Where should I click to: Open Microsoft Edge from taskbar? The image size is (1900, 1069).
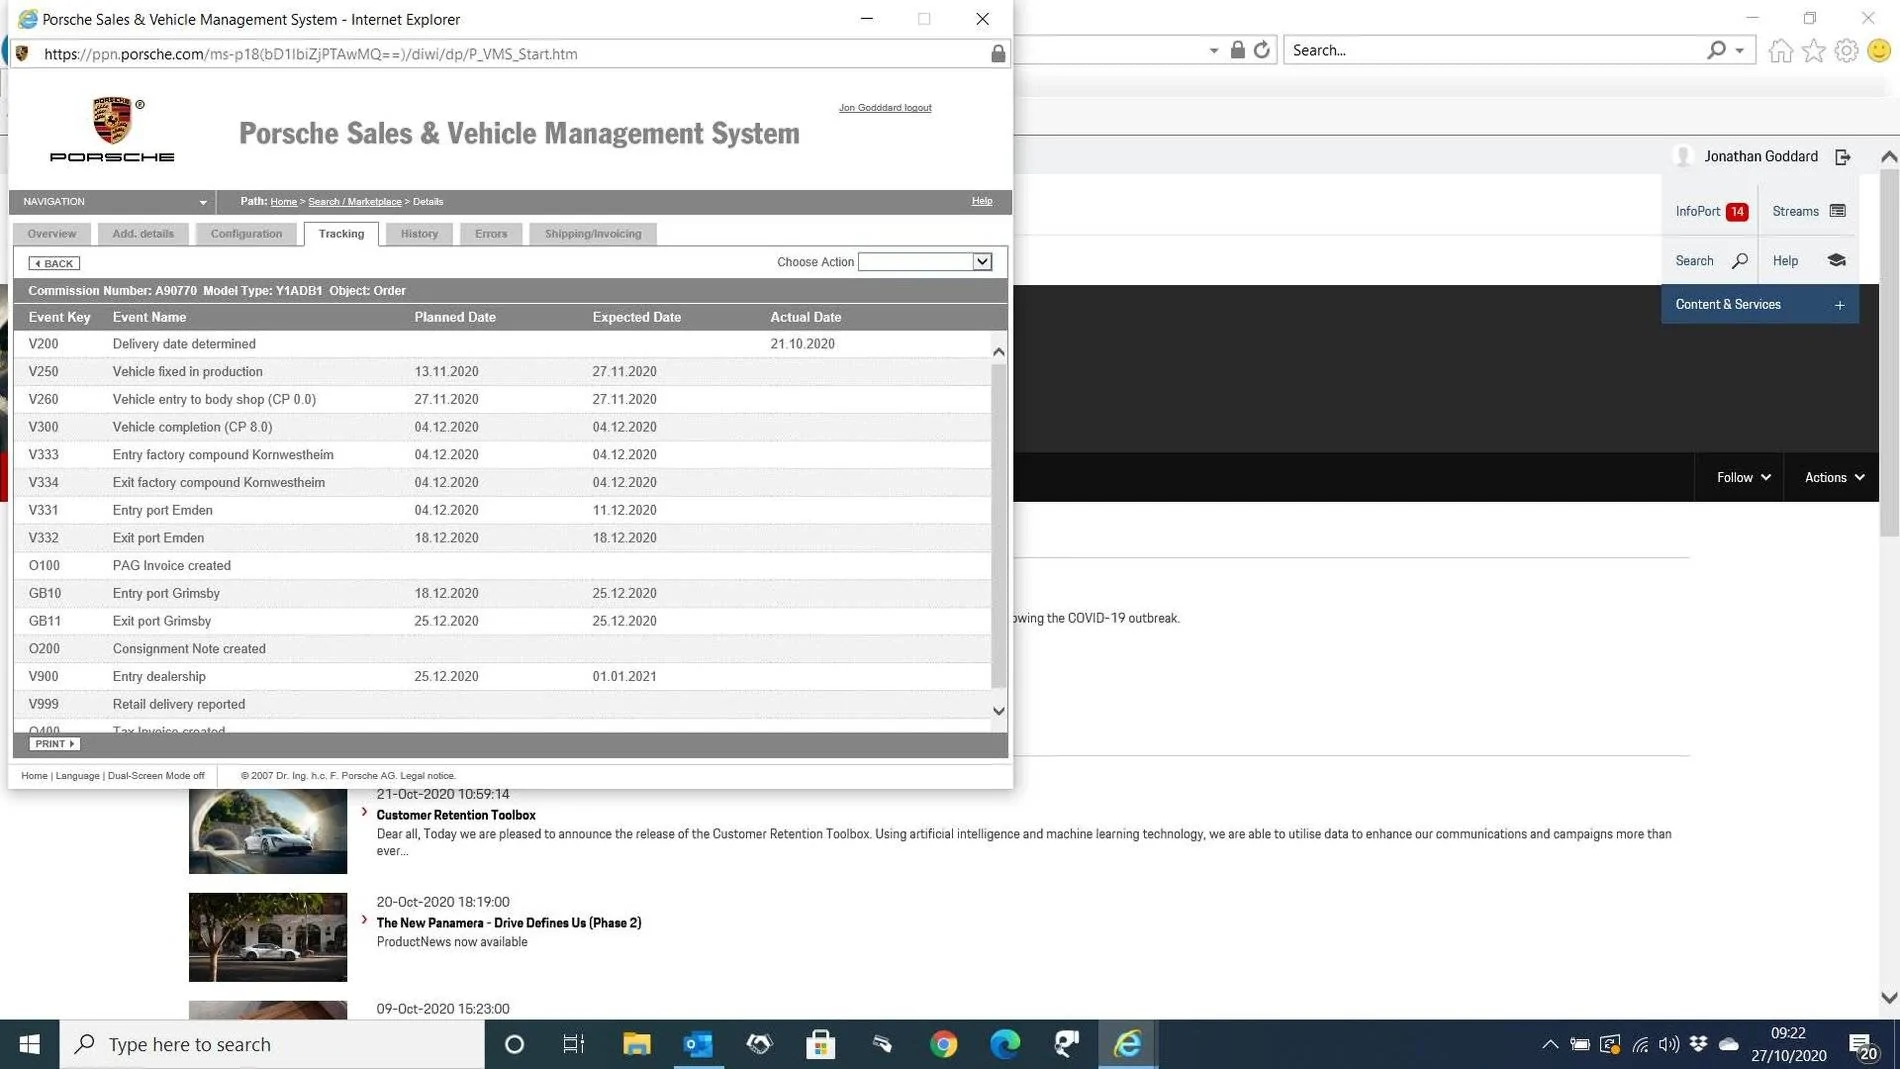coord(1005,1044)
